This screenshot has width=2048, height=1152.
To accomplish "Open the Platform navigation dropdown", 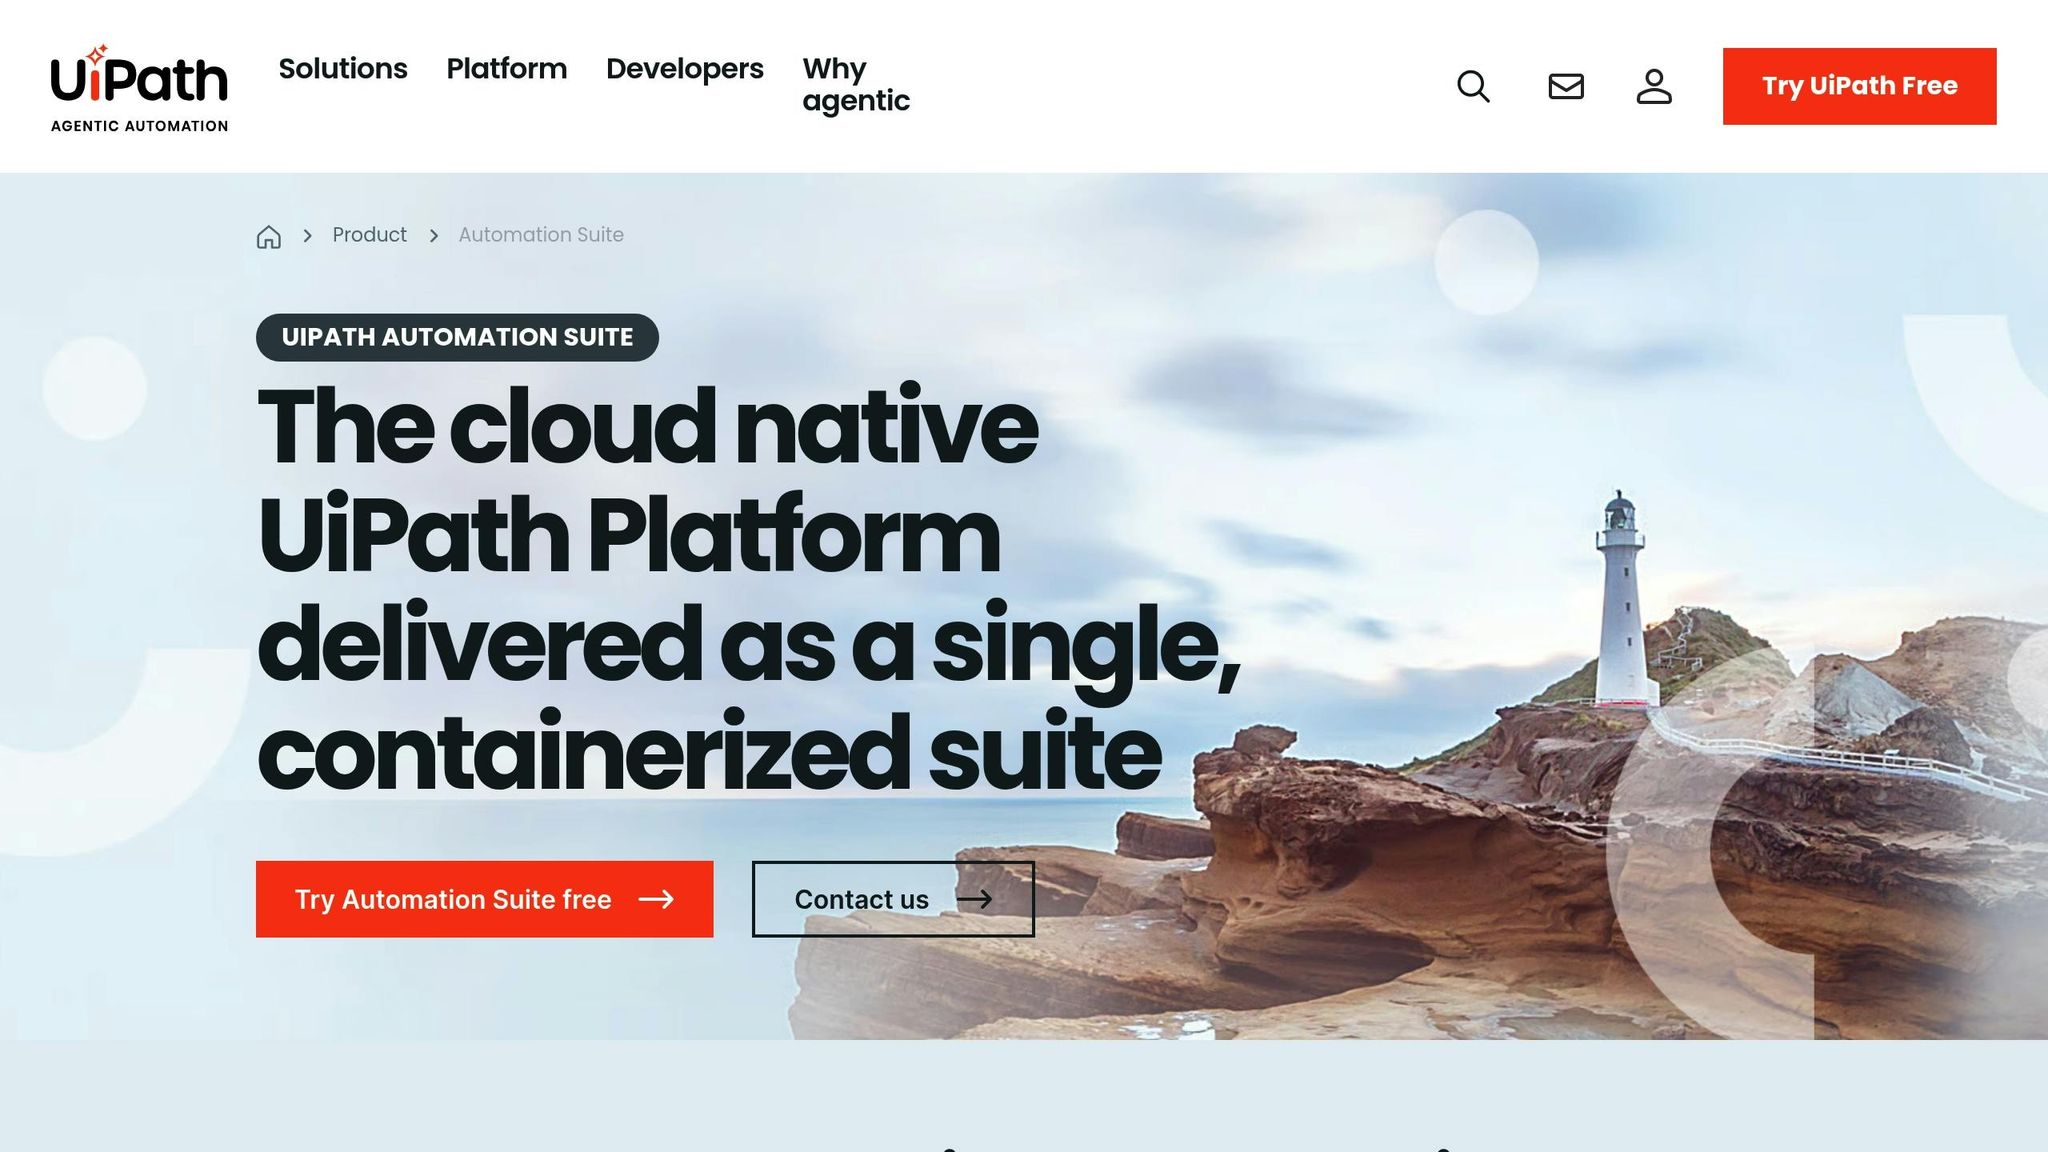I will pos(507,70).
